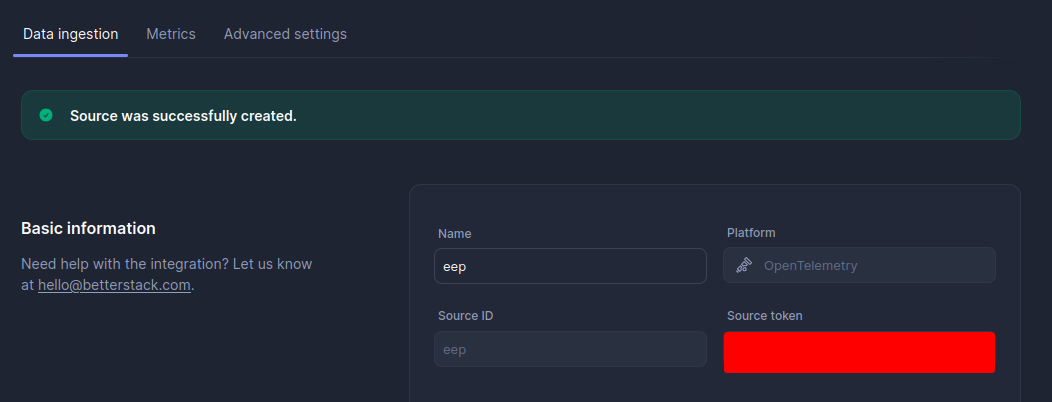
Task: Click the Platform field label
Action: point(751,233)
